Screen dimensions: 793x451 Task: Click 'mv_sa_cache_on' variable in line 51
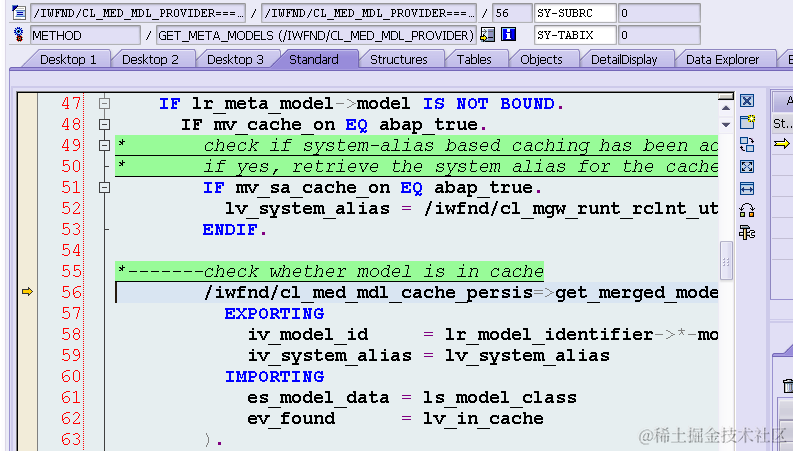click(313, 188)
